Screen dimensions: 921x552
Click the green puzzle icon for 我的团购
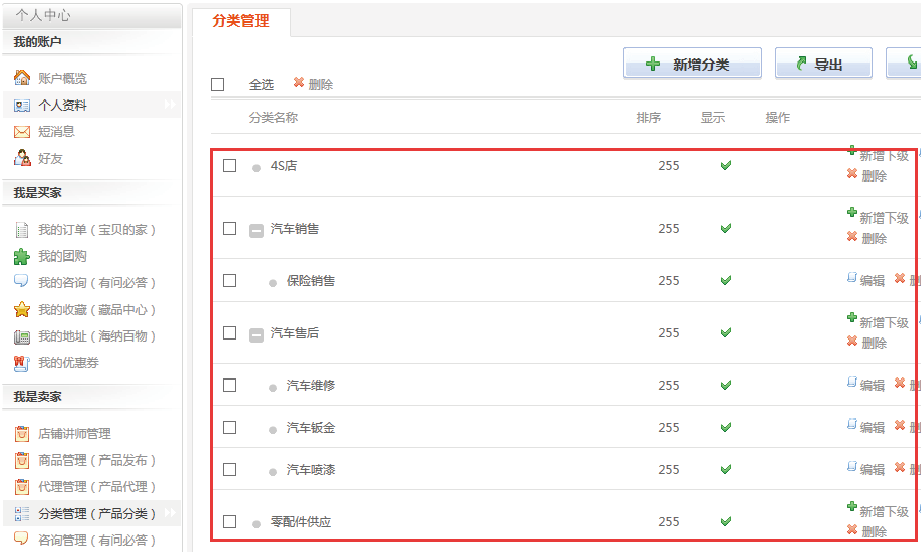(22, 256)
